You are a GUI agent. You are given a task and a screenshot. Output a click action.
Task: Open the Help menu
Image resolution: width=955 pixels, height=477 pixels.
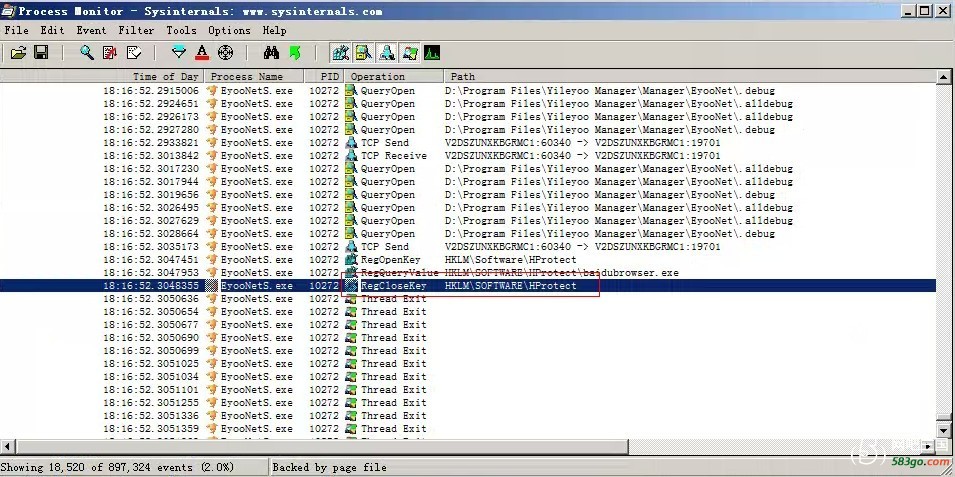pos(275,30)
